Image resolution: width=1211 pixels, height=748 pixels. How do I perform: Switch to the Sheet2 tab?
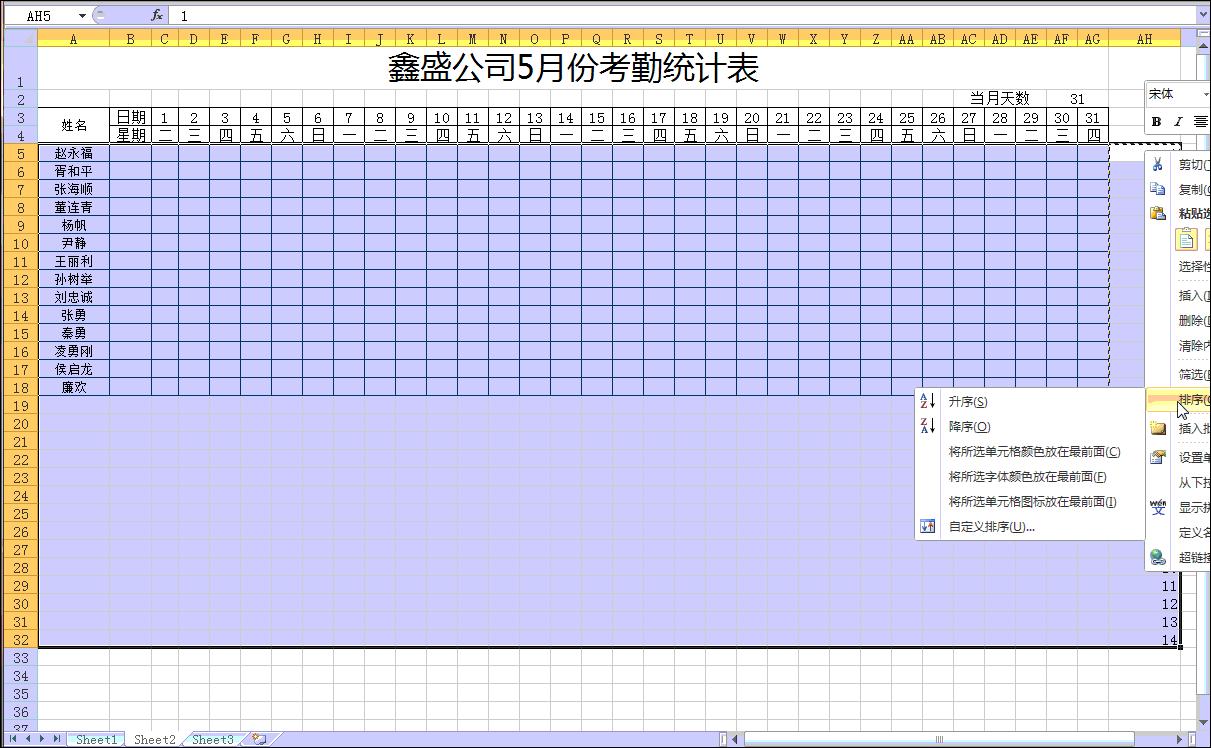[153, 740]
